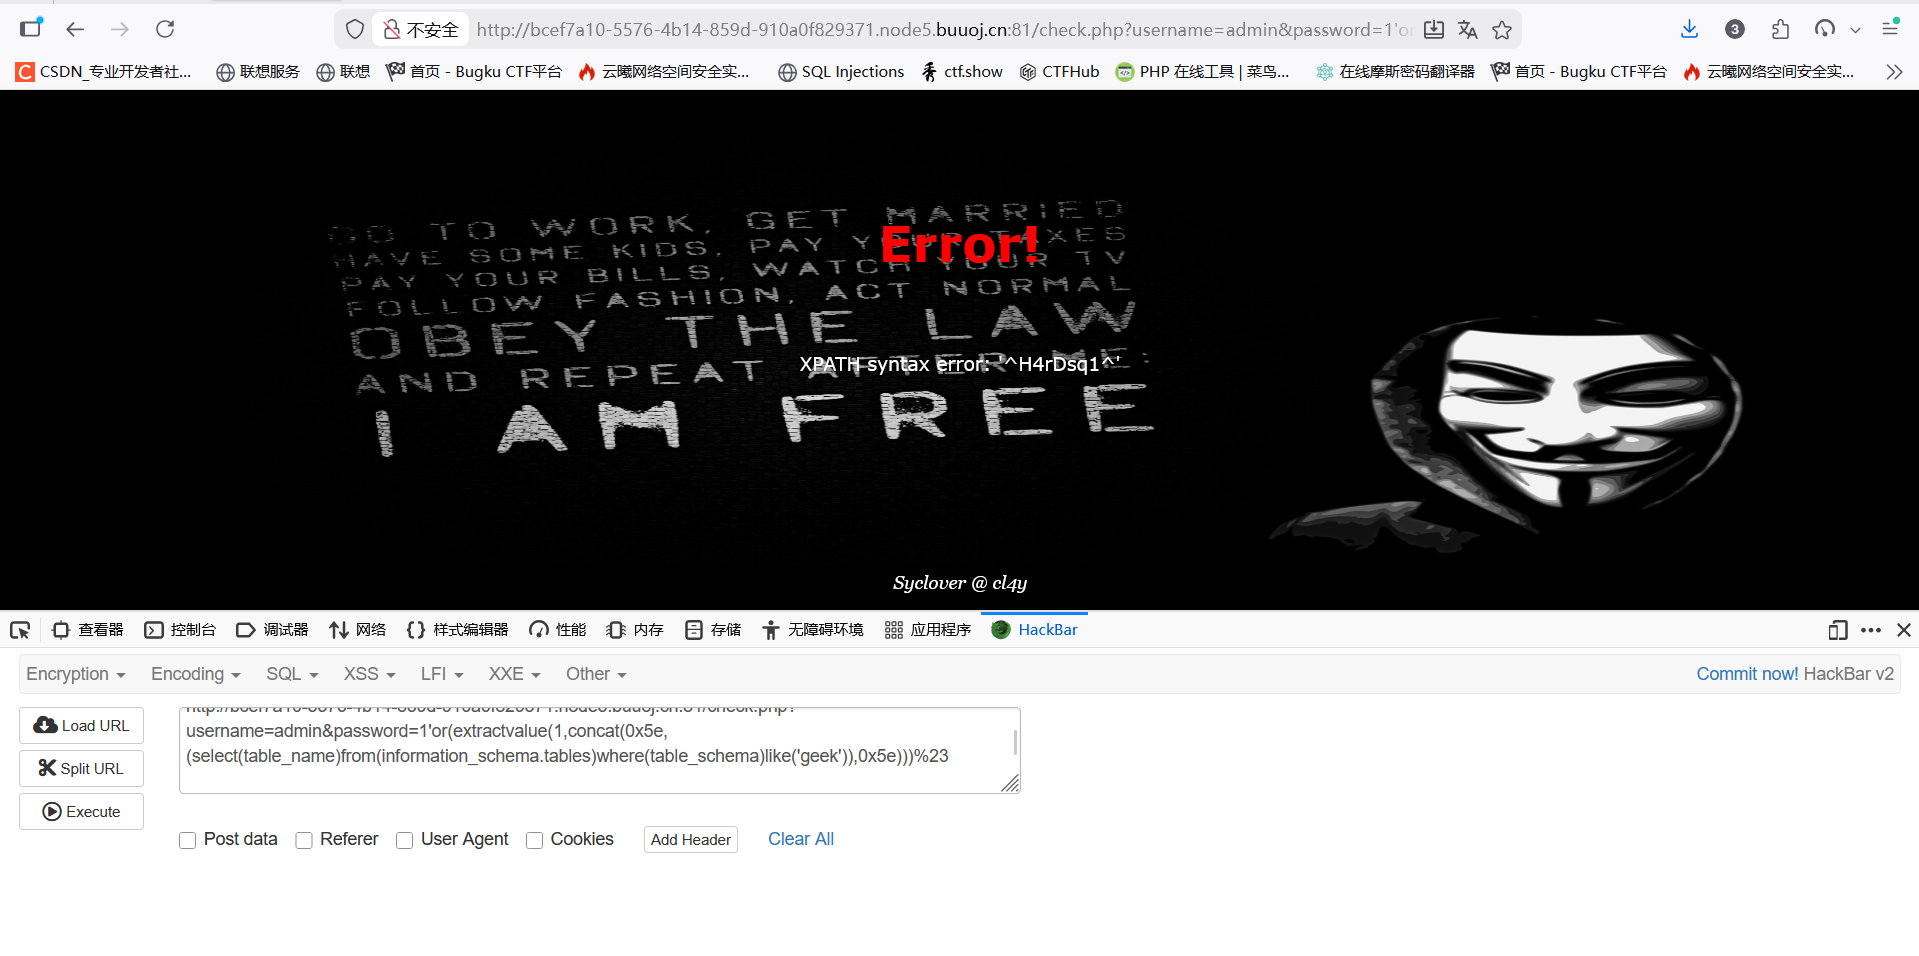
Task: Expand the LFI dropdown
Action: click(442, 674)
